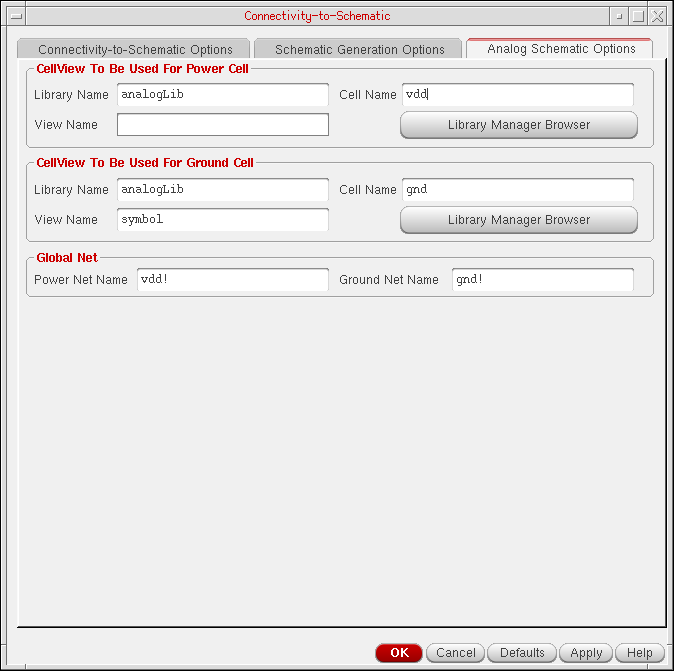Focus the empty Power Cell View Name field
The width and height of the screenshot is (674, 671).
223,125
